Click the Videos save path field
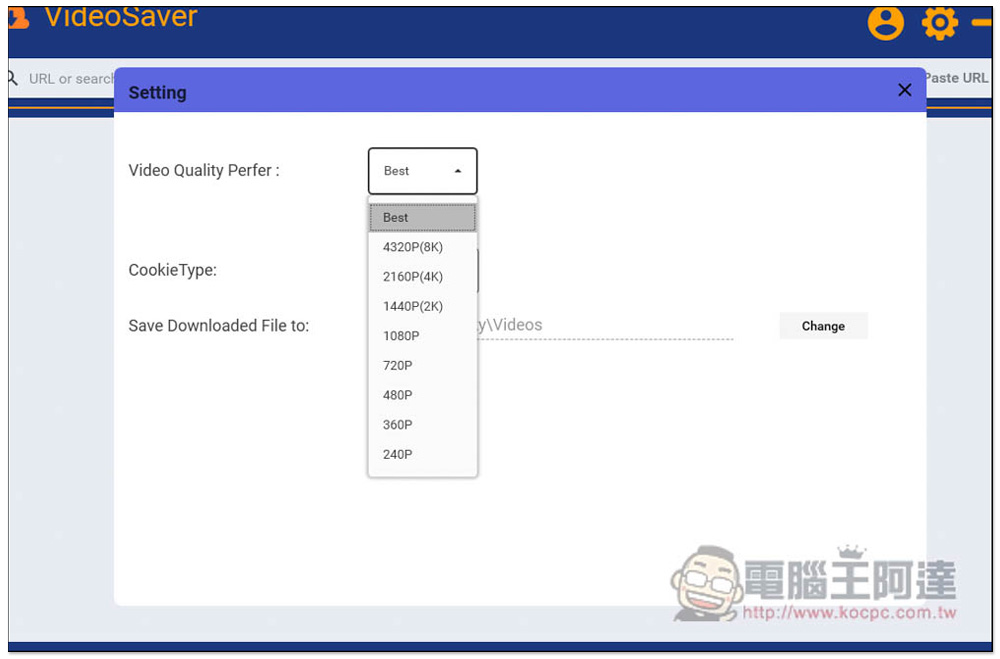Image resolution: width=1000 pixels, height=659 pixels. pos(605,325)
